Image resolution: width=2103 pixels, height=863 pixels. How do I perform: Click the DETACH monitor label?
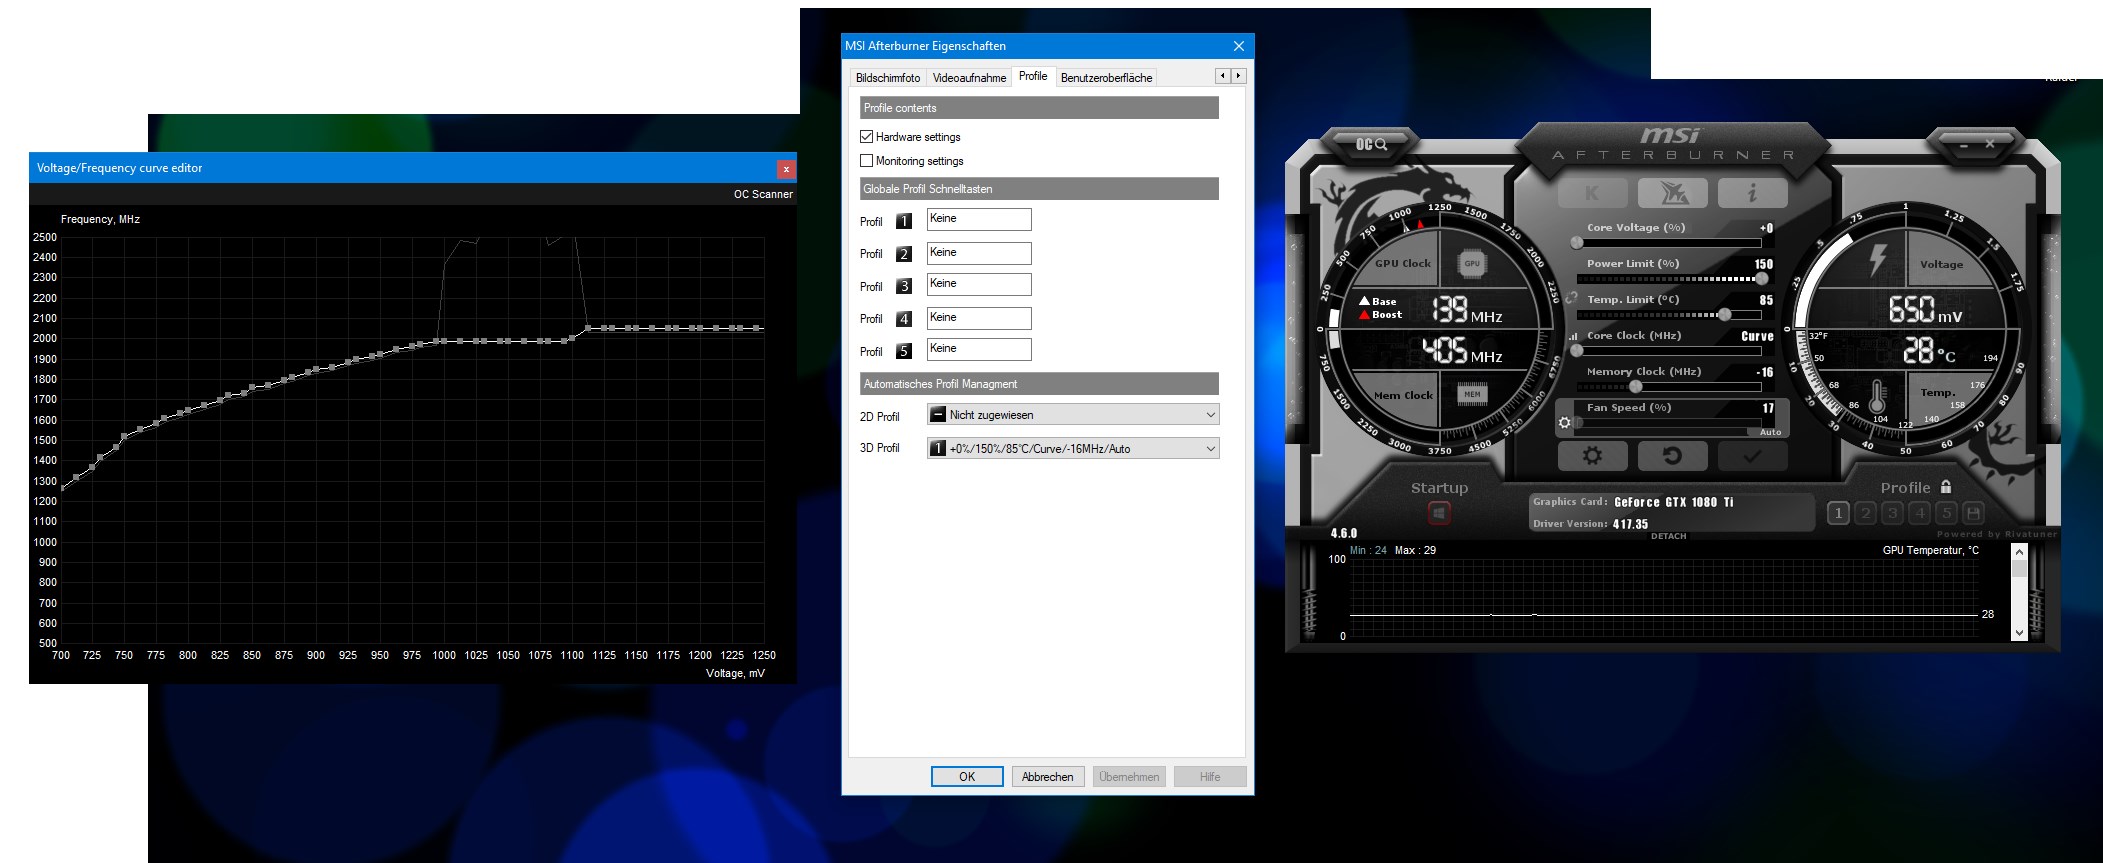click(1668, 536)
